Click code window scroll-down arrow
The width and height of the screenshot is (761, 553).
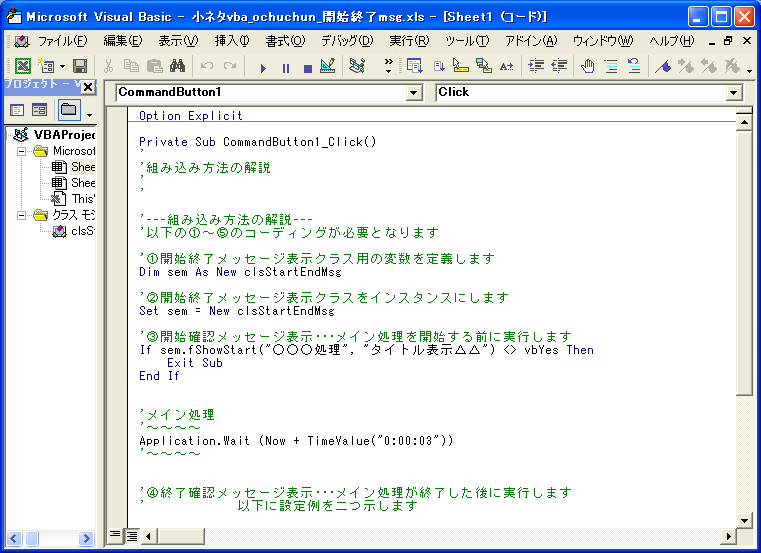tap(744, 520)
